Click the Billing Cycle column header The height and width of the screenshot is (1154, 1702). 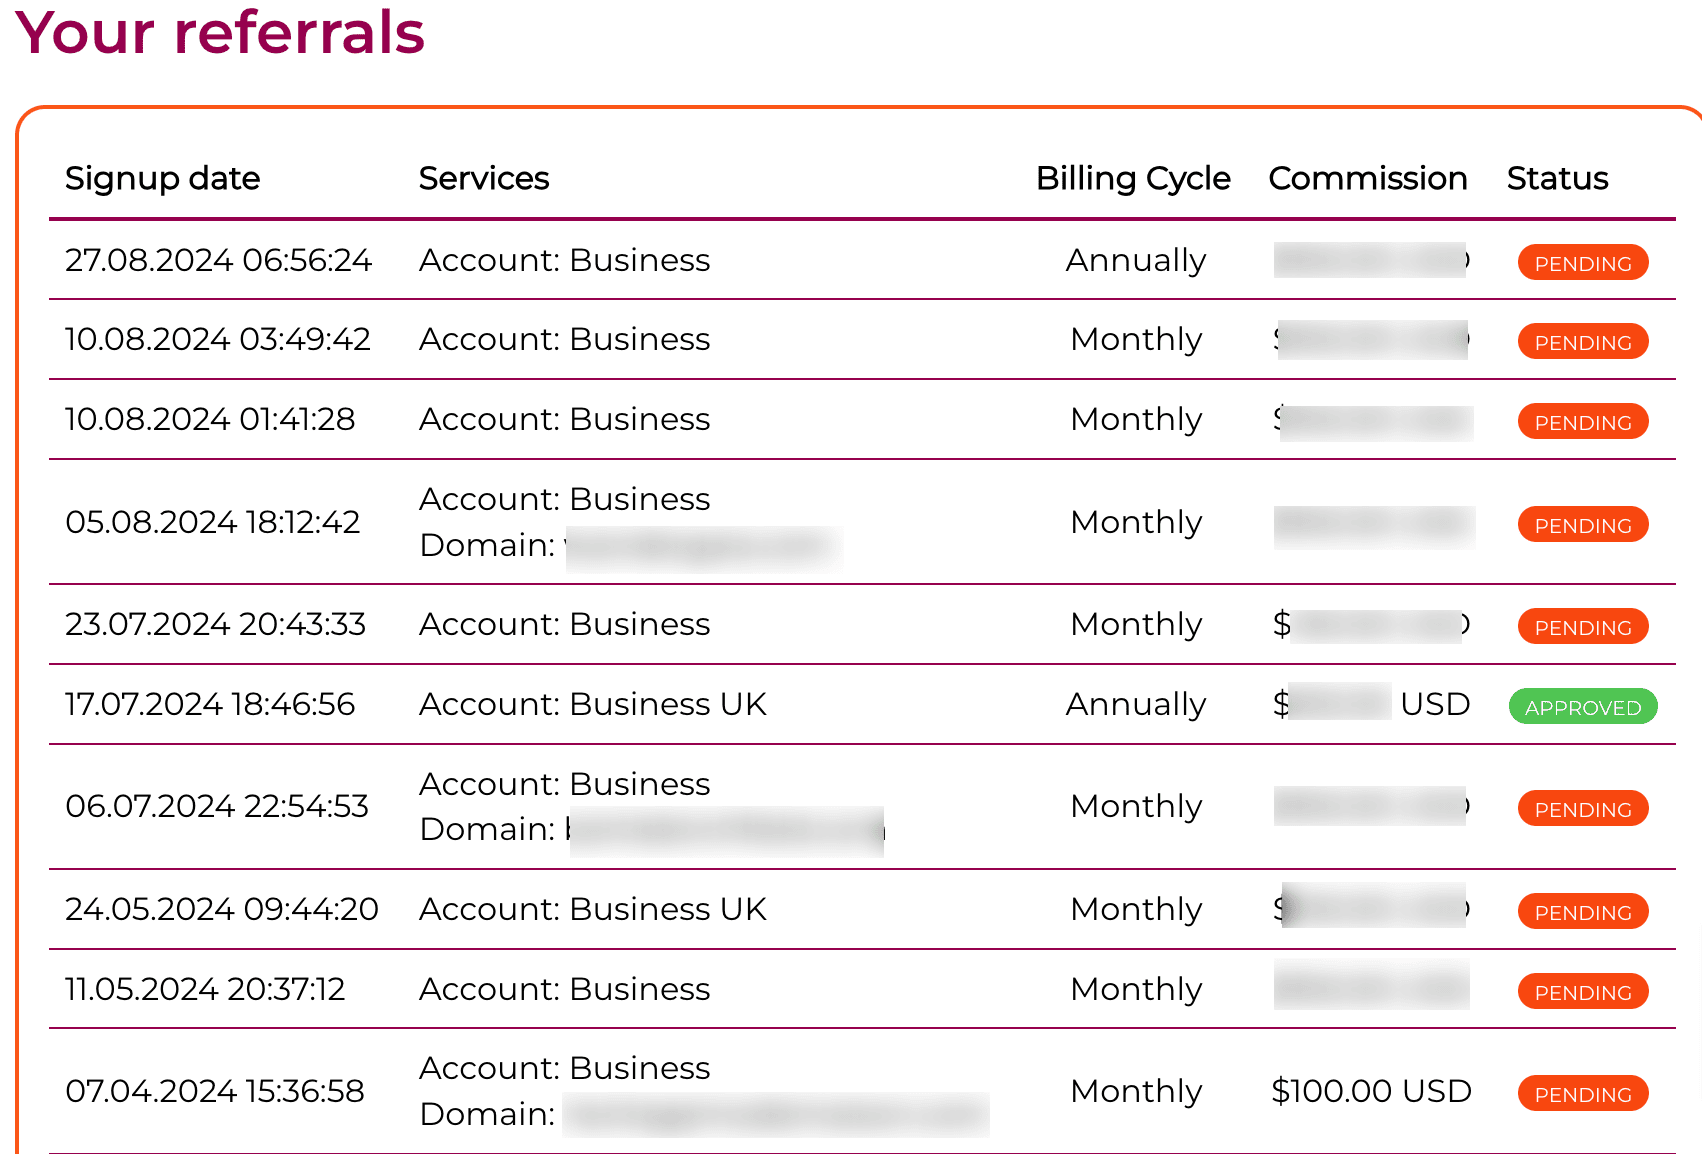tap(1133, 178)
